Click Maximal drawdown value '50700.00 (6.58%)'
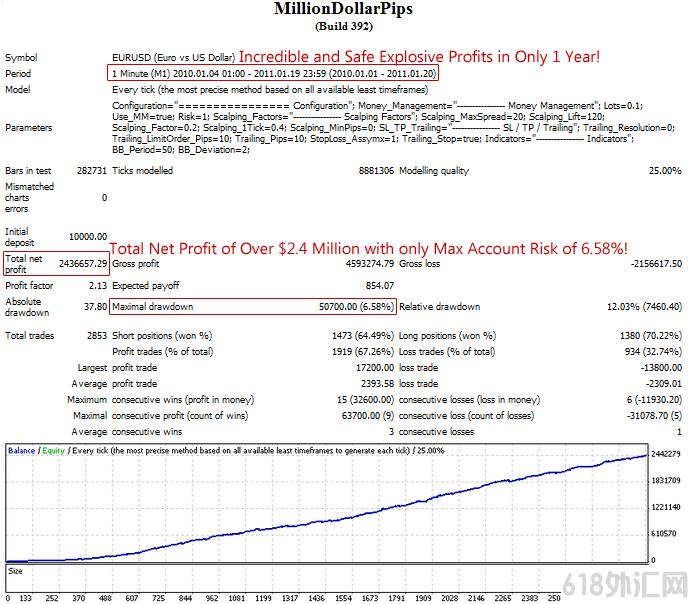Screen dimensions: 690x604 pos(356,307)
